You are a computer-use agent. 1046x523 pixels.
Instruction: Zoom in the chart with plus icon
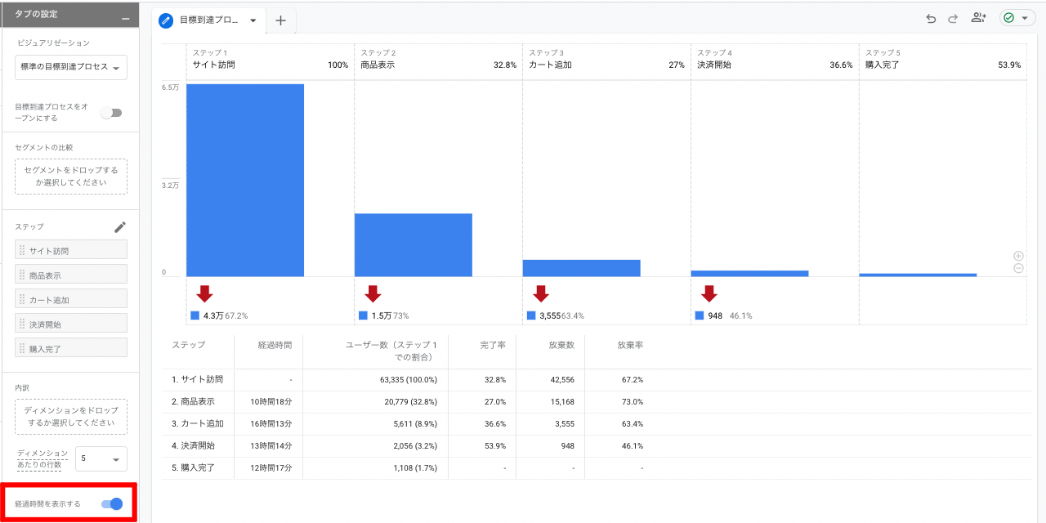[x=1018, y=256]
